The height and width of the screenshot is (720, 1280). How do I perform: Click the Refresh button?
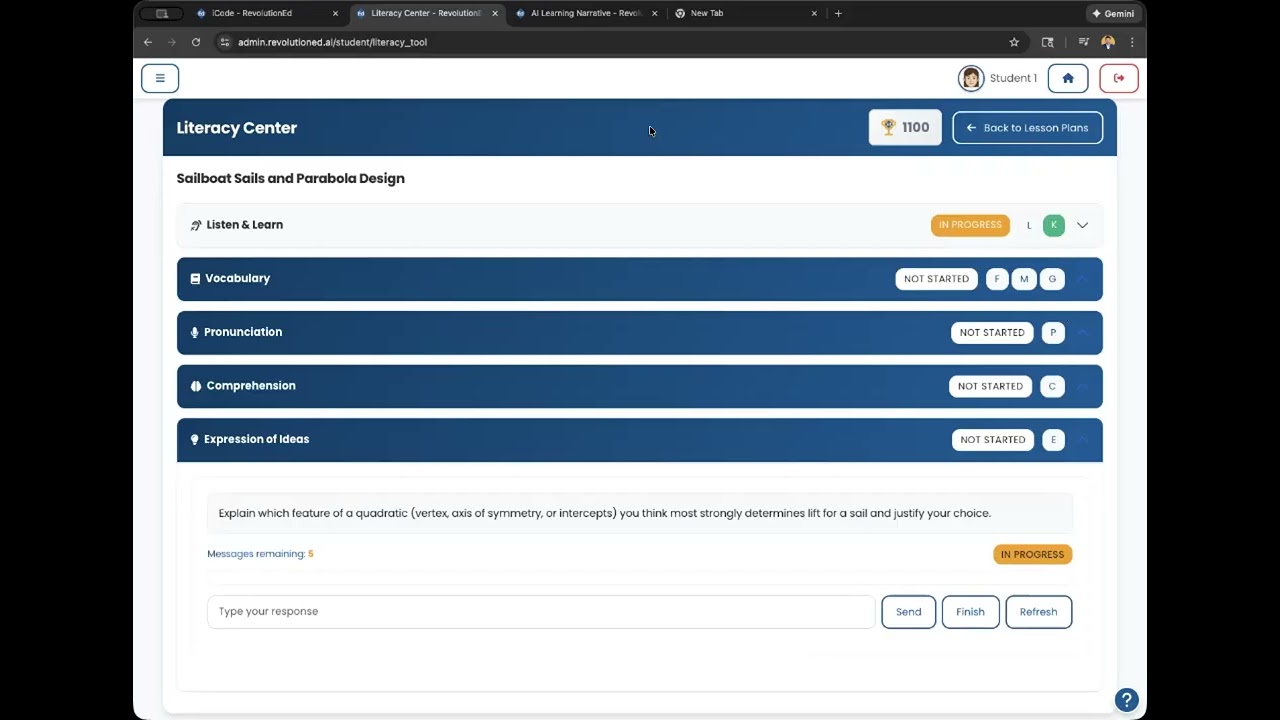[1038, 612]
